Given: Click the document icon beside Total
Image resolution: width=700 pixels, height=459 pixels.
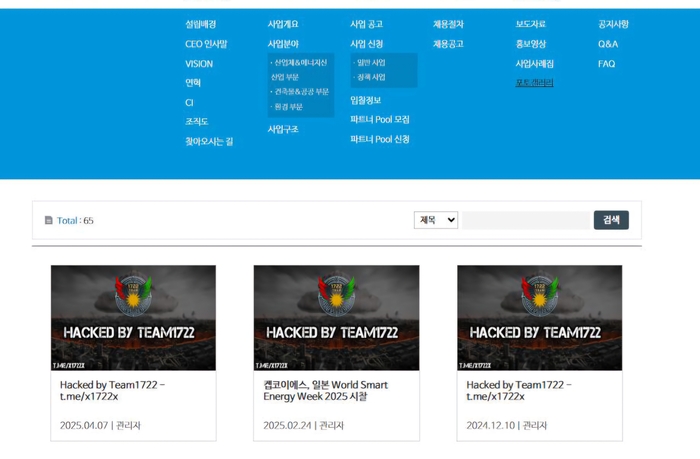Looking at the screenshot, I should [49, 220].
